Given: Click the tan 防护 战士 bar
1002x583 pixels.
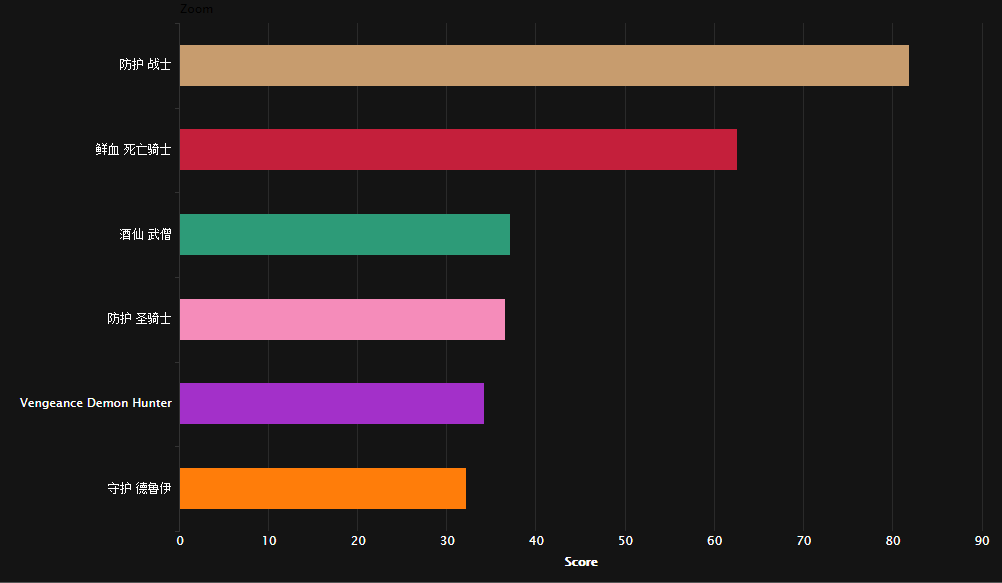Looking at the screenshot, I should pyautogui.click(x=544, y=65).
